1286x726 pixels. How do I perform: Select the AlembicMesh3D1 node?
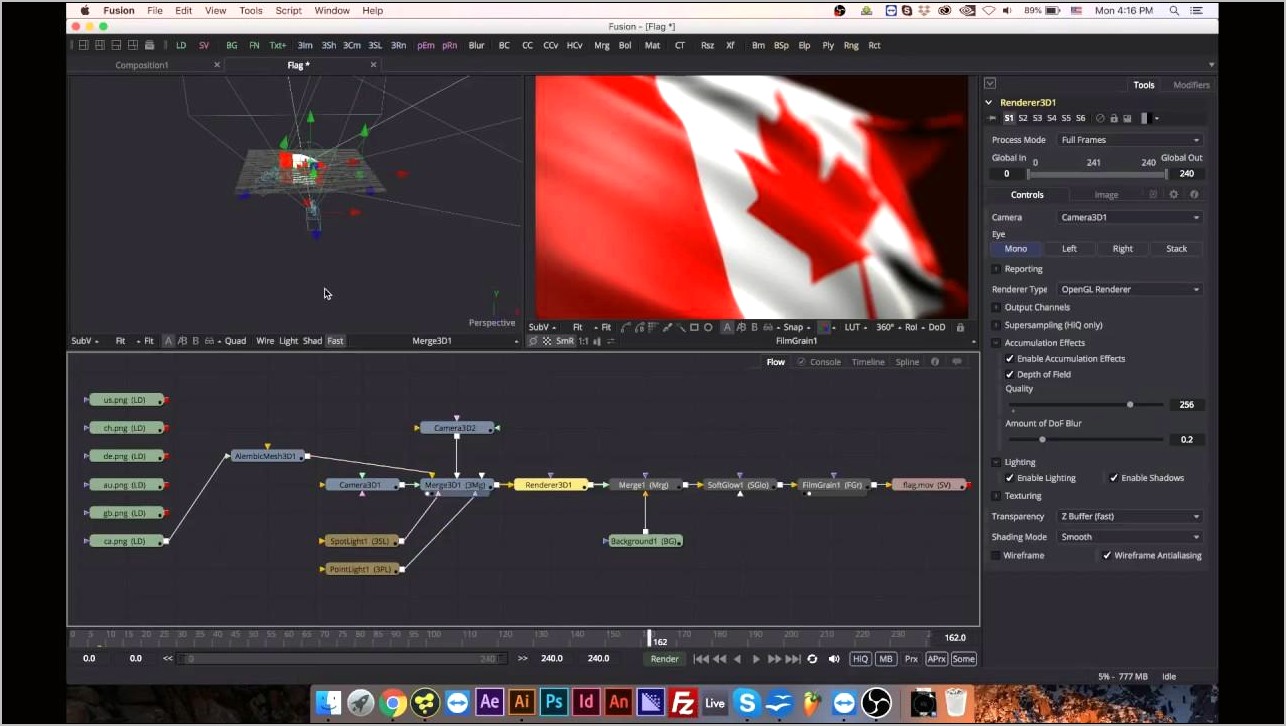coord(266,456)
